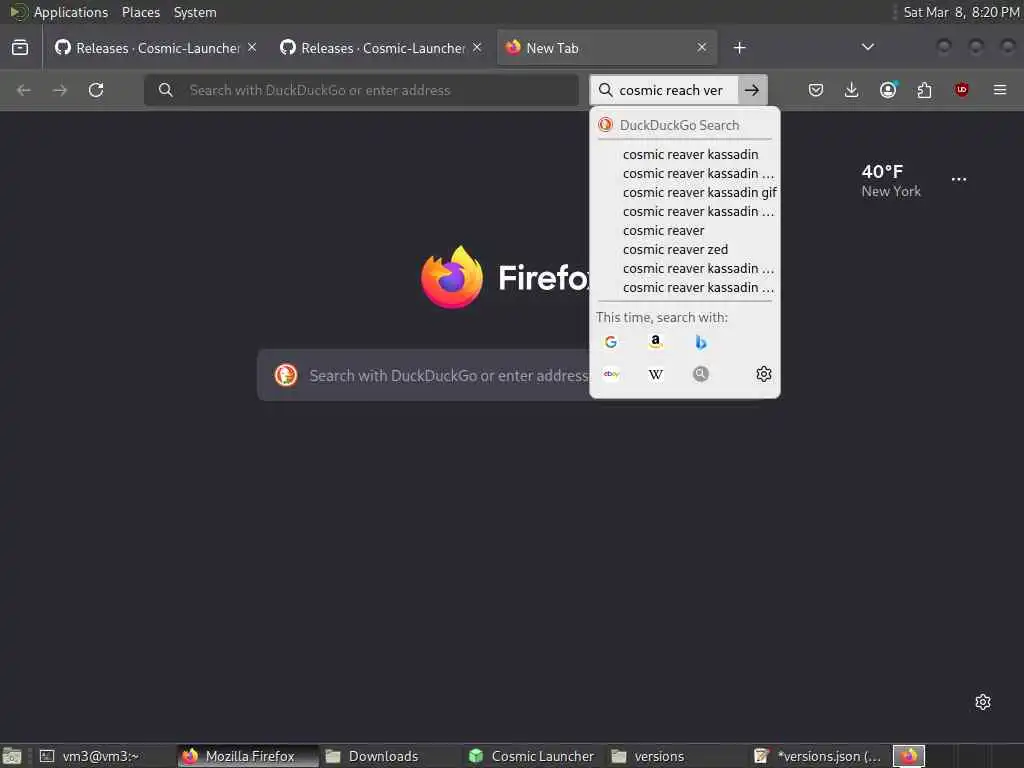The width and height of the screenshot is (1024, 768).
Task: Search this time with Google
Action: [x=611, y=342]
